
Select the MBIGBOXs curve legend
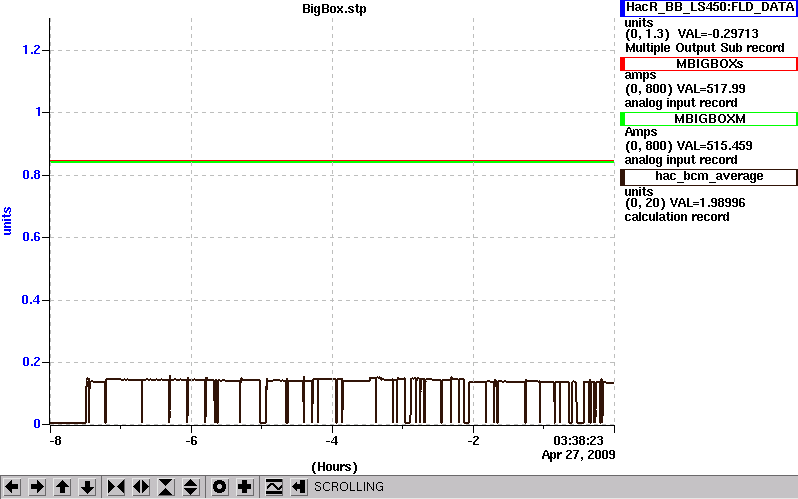[x=709, y=64]
